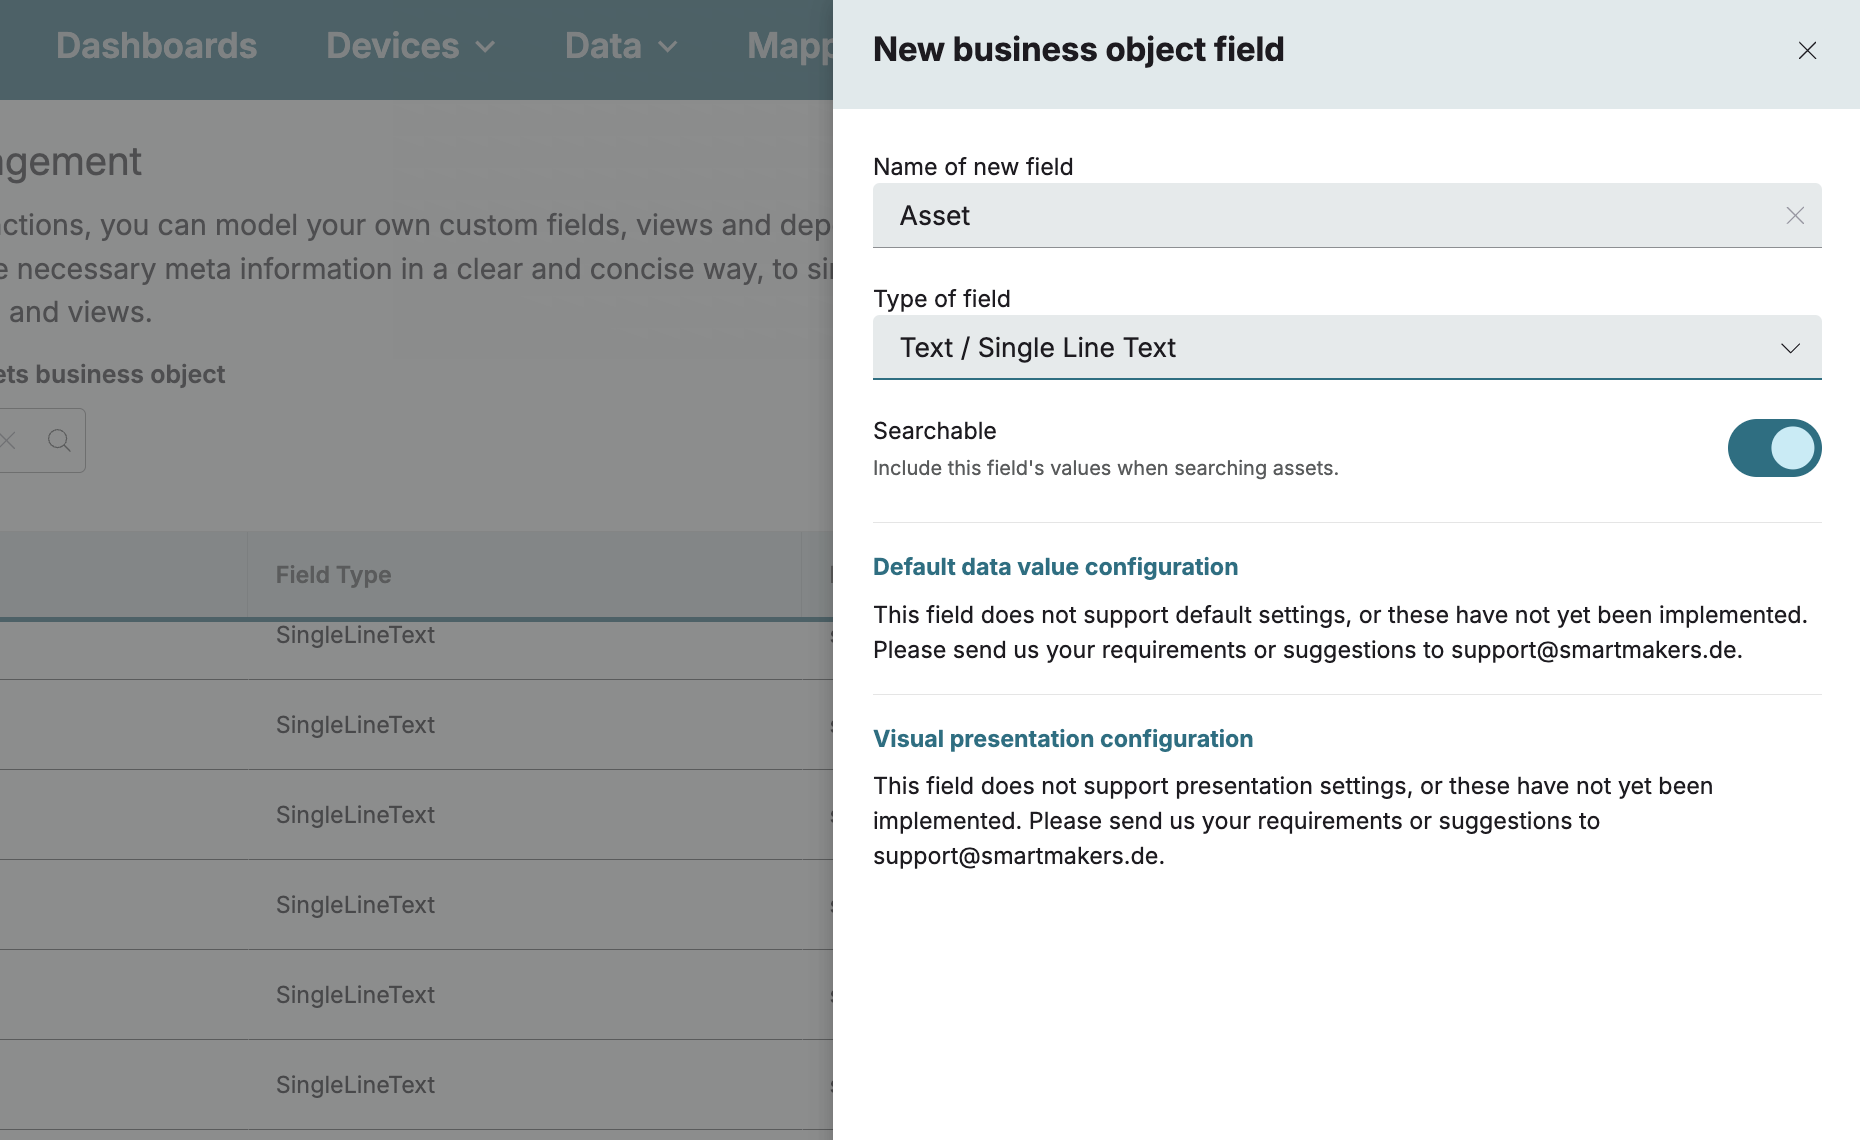Open the Dashboards menu item

coord(156,46)
